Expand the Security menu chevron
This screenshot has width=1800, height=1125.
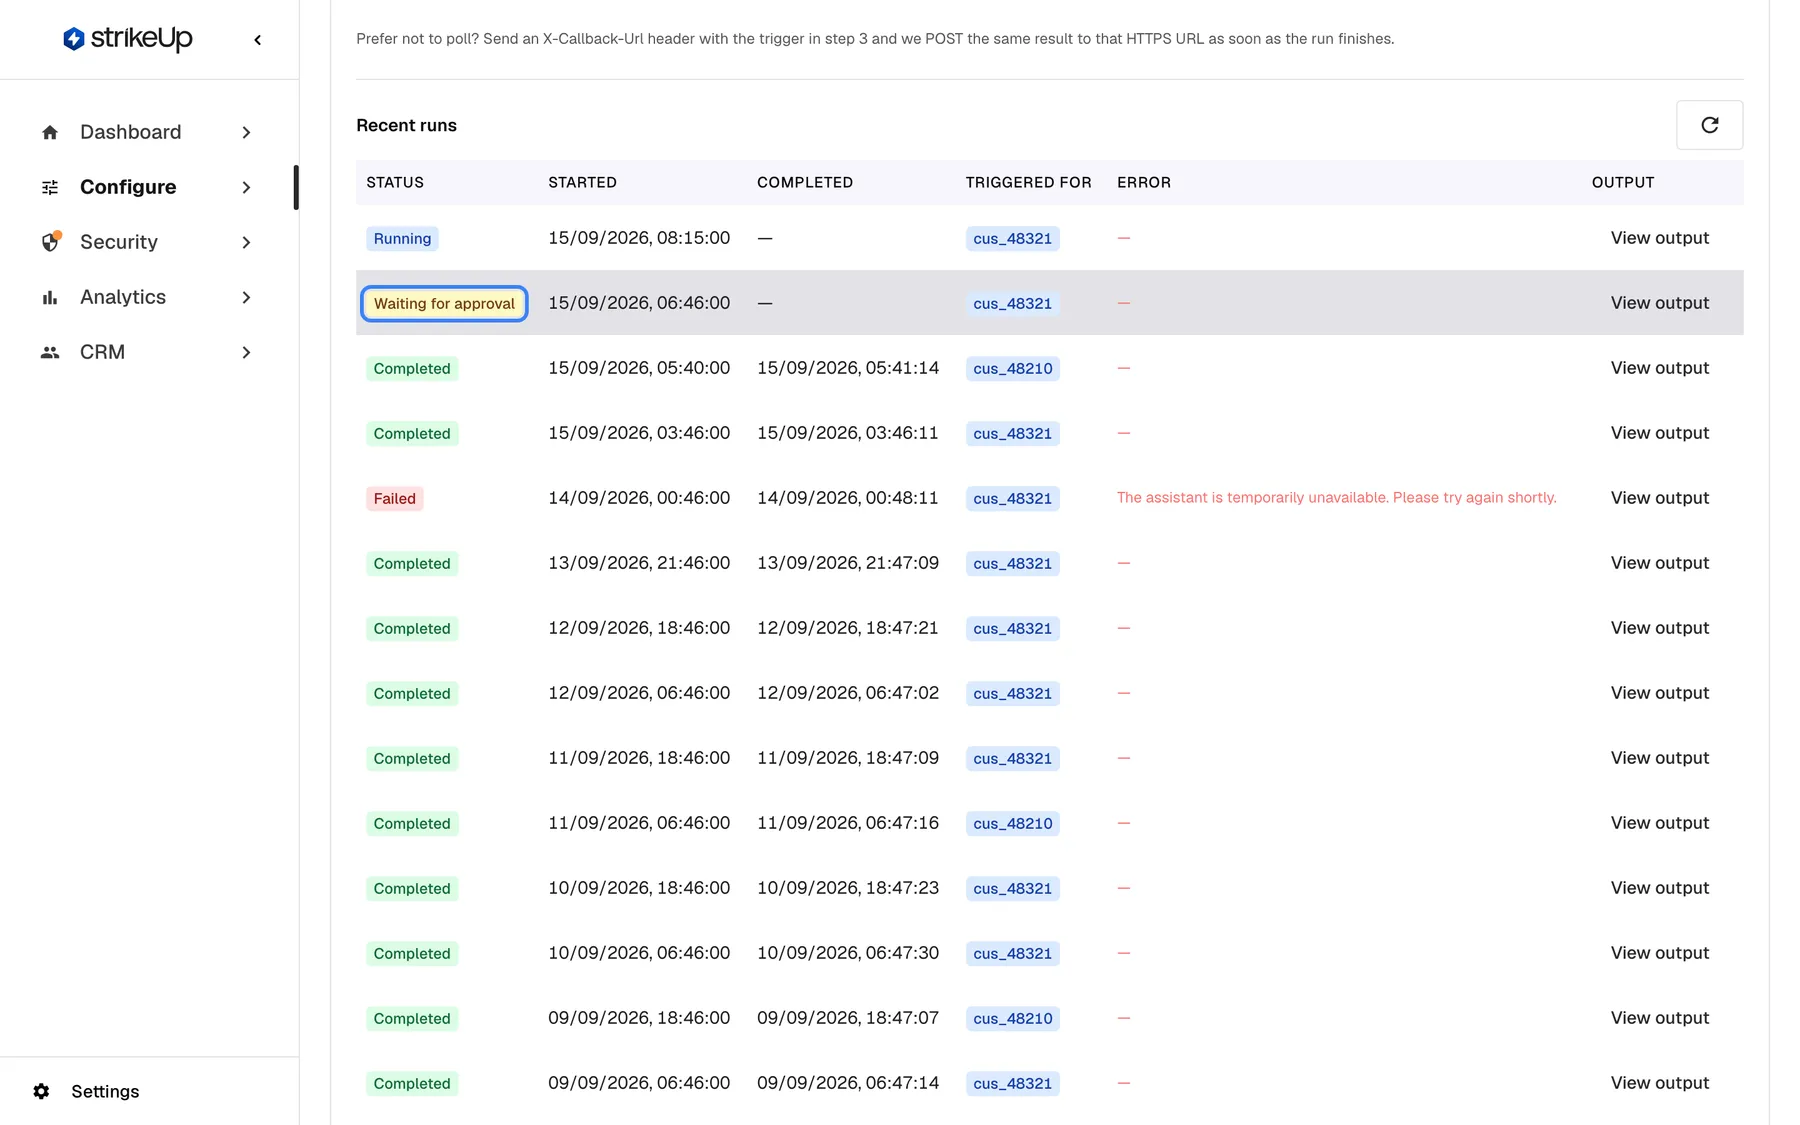point(246,242)
